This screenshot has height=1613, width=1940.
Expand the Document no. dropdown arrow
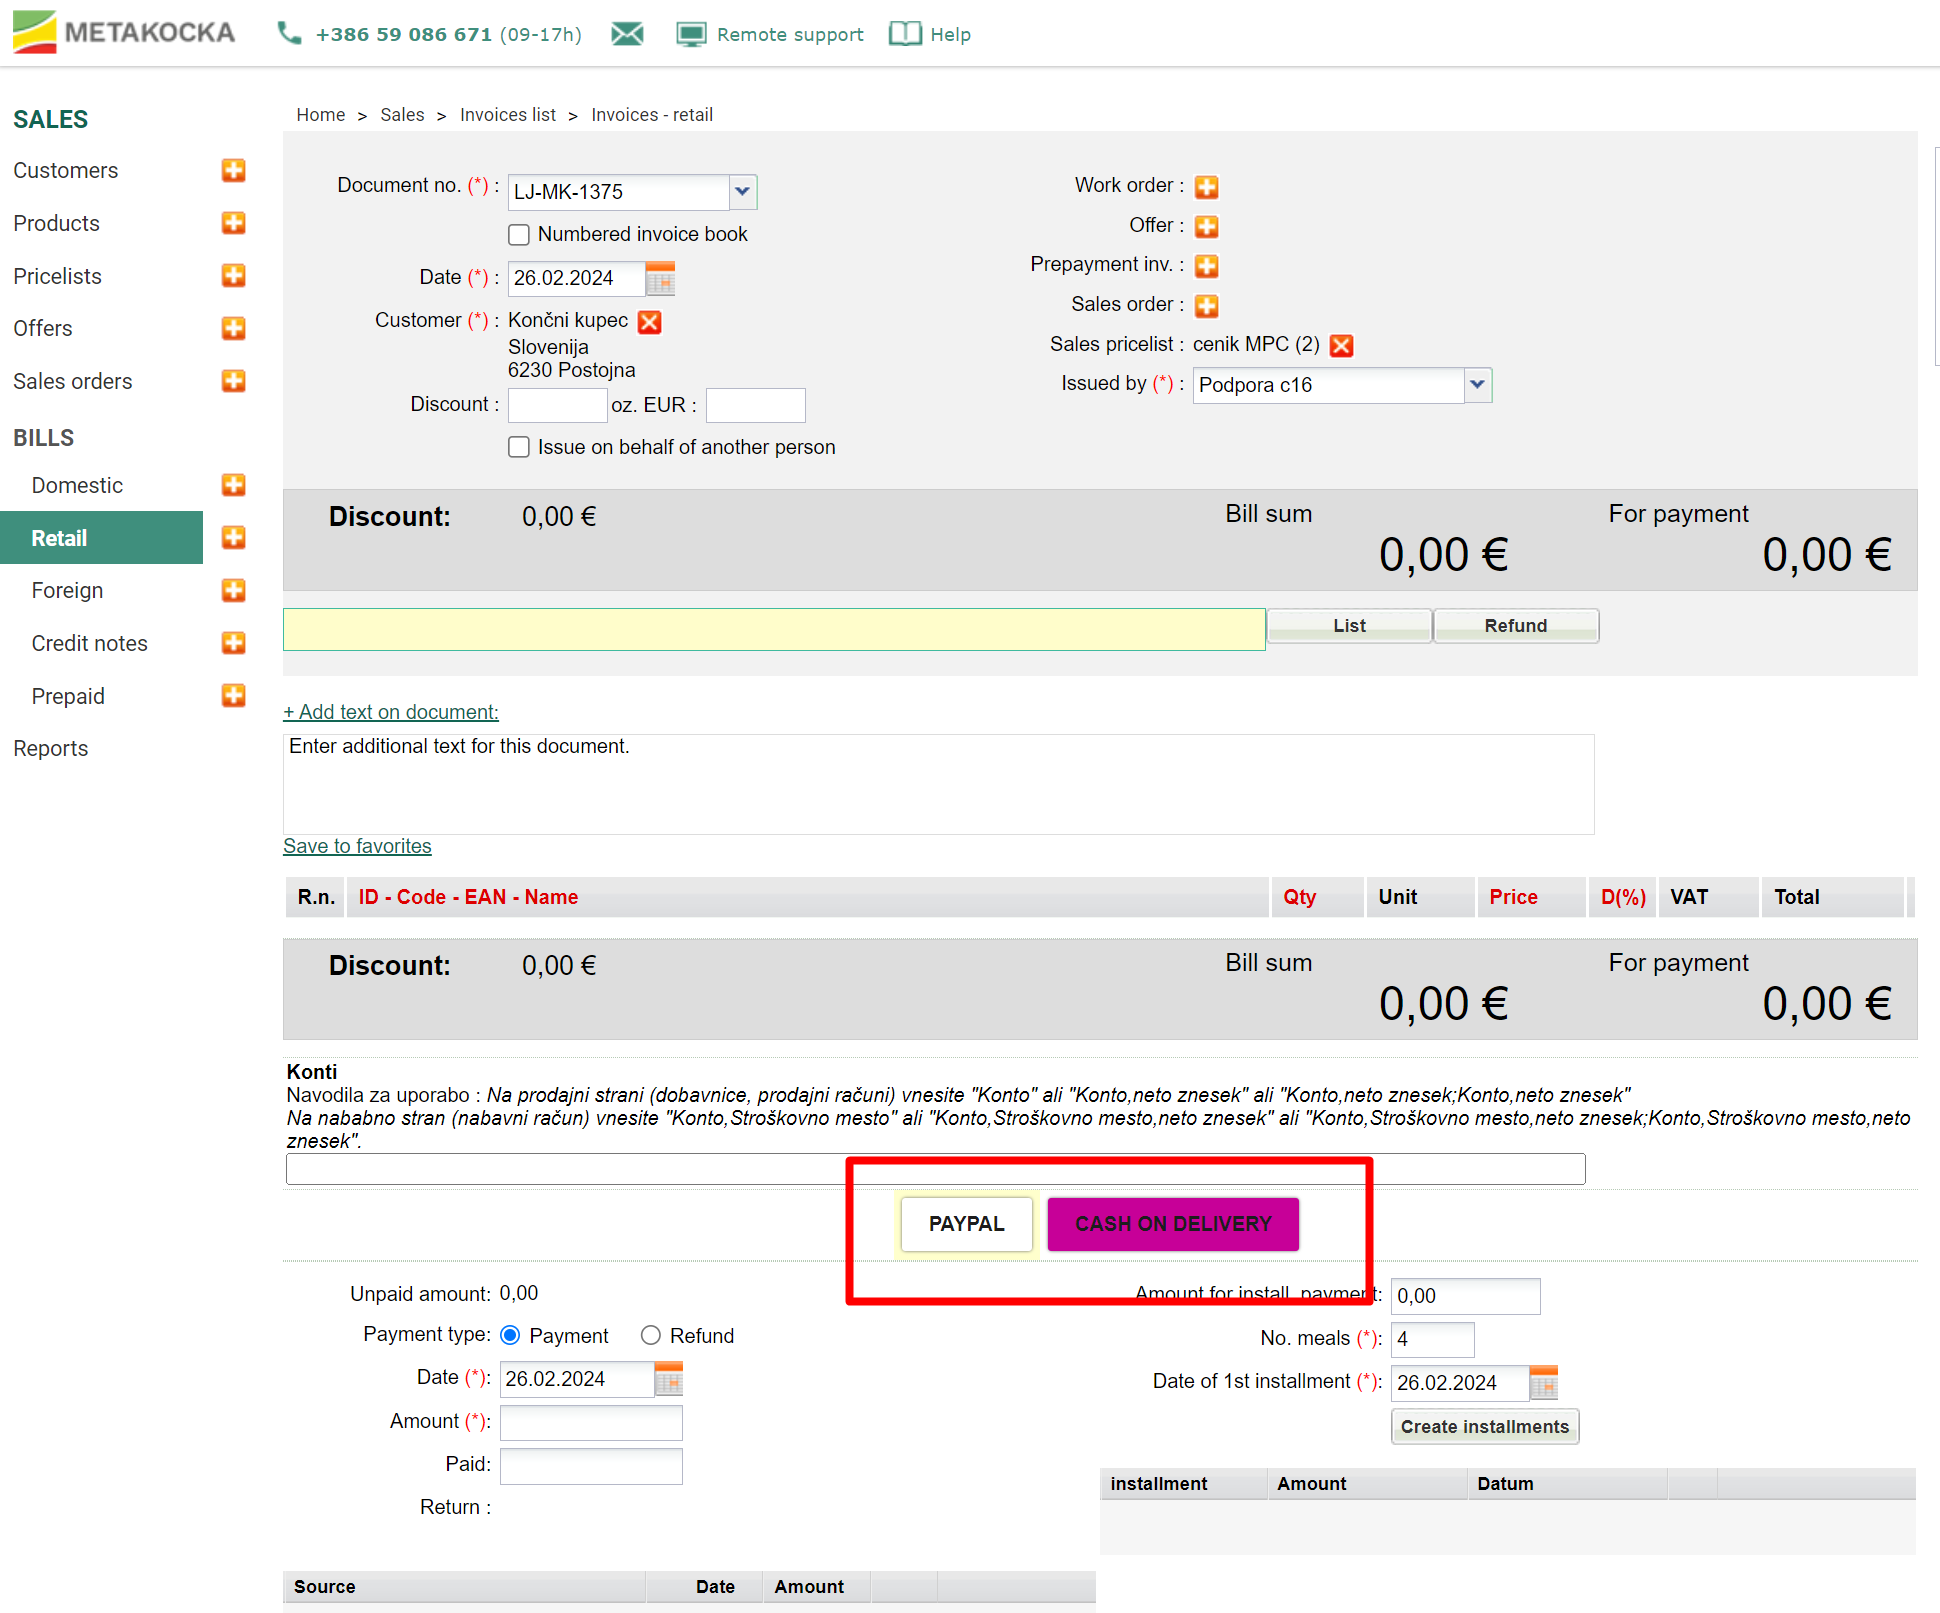coord(742,192)
